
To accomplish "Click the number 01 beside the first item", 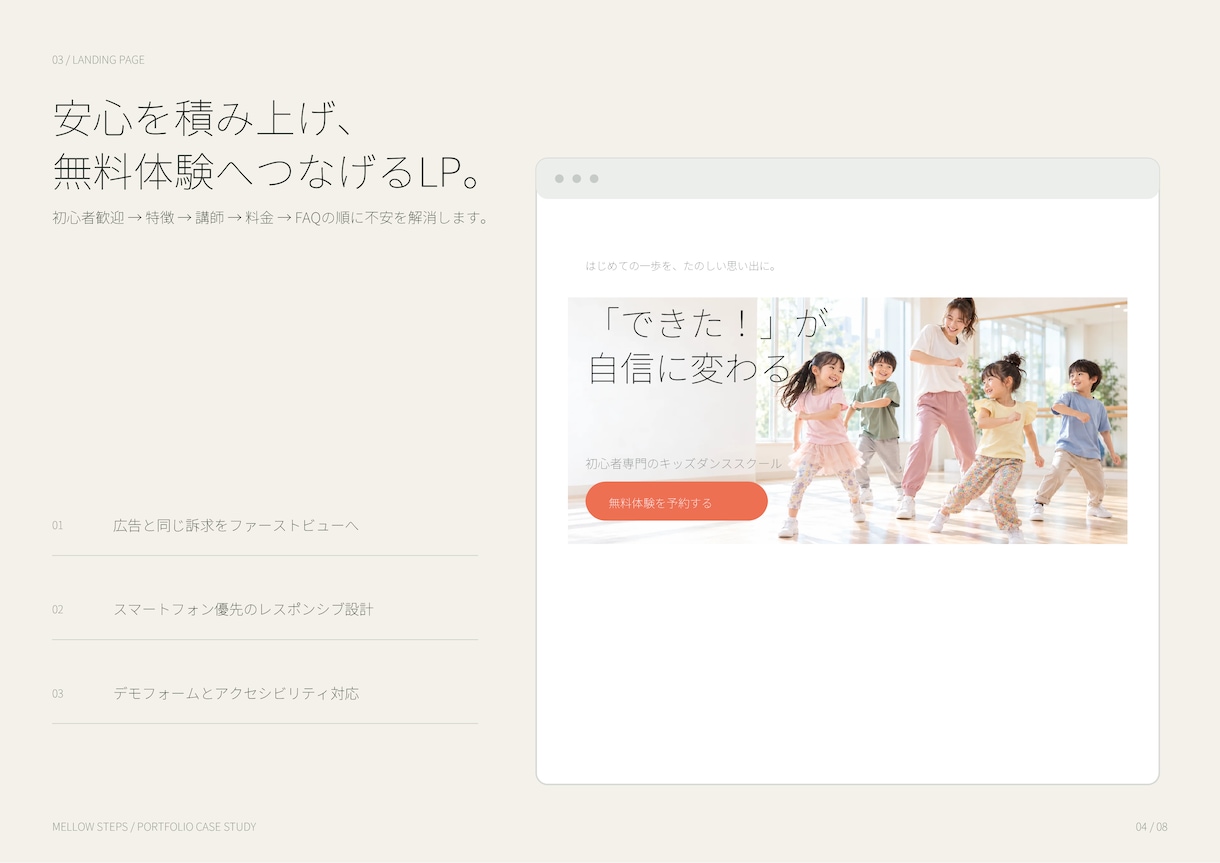I will coord(58,525).
